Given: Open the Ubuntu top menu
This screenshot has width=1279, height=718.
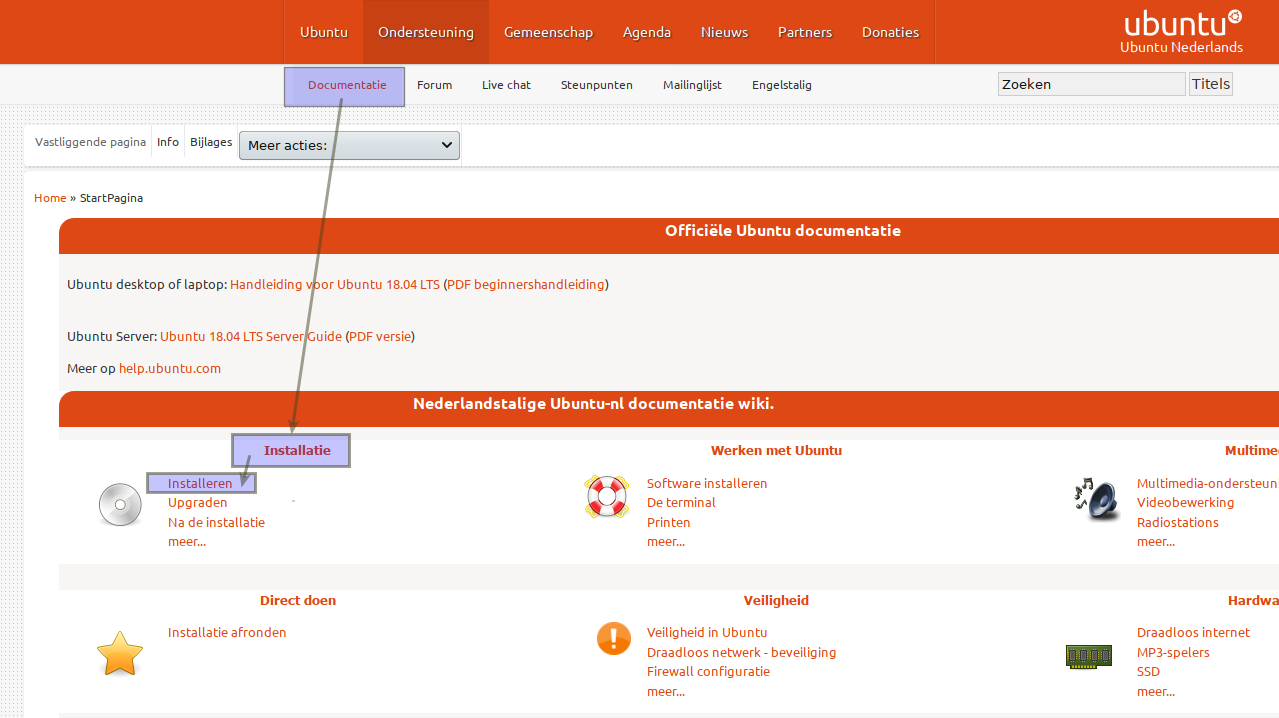Looking at the screenshot, I should pos(324,32).
